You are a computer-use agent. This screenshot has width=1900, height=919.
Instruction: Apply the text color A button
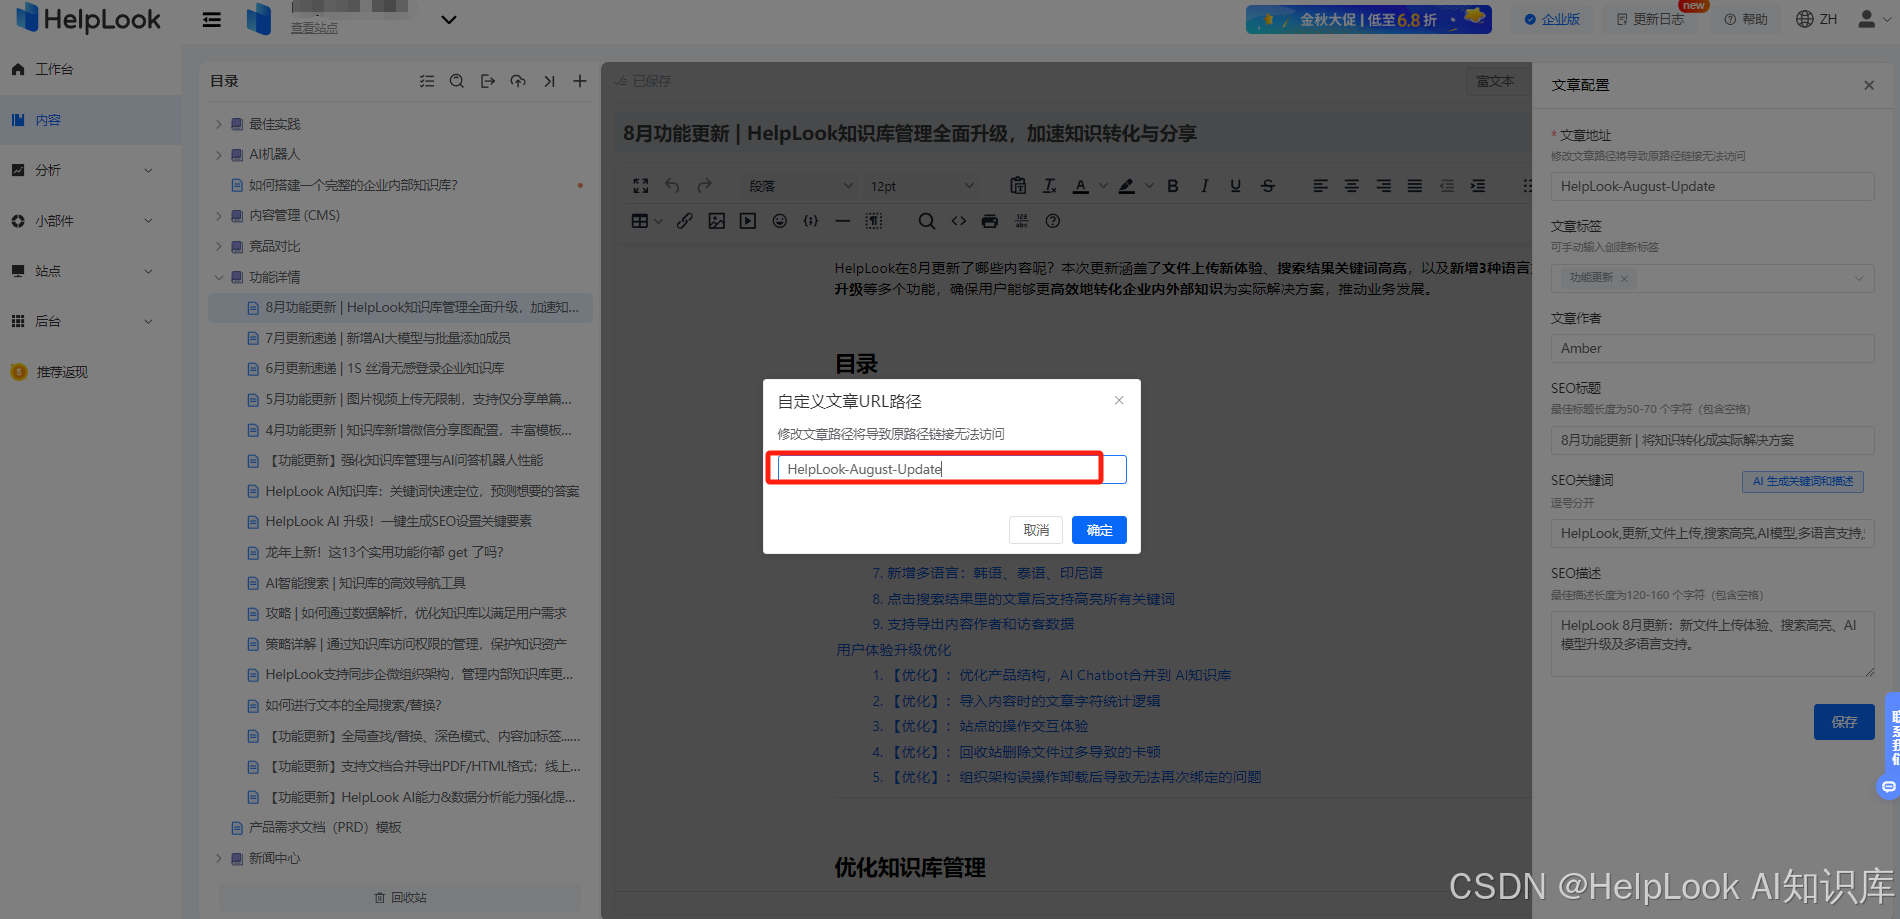(1081, 186)
